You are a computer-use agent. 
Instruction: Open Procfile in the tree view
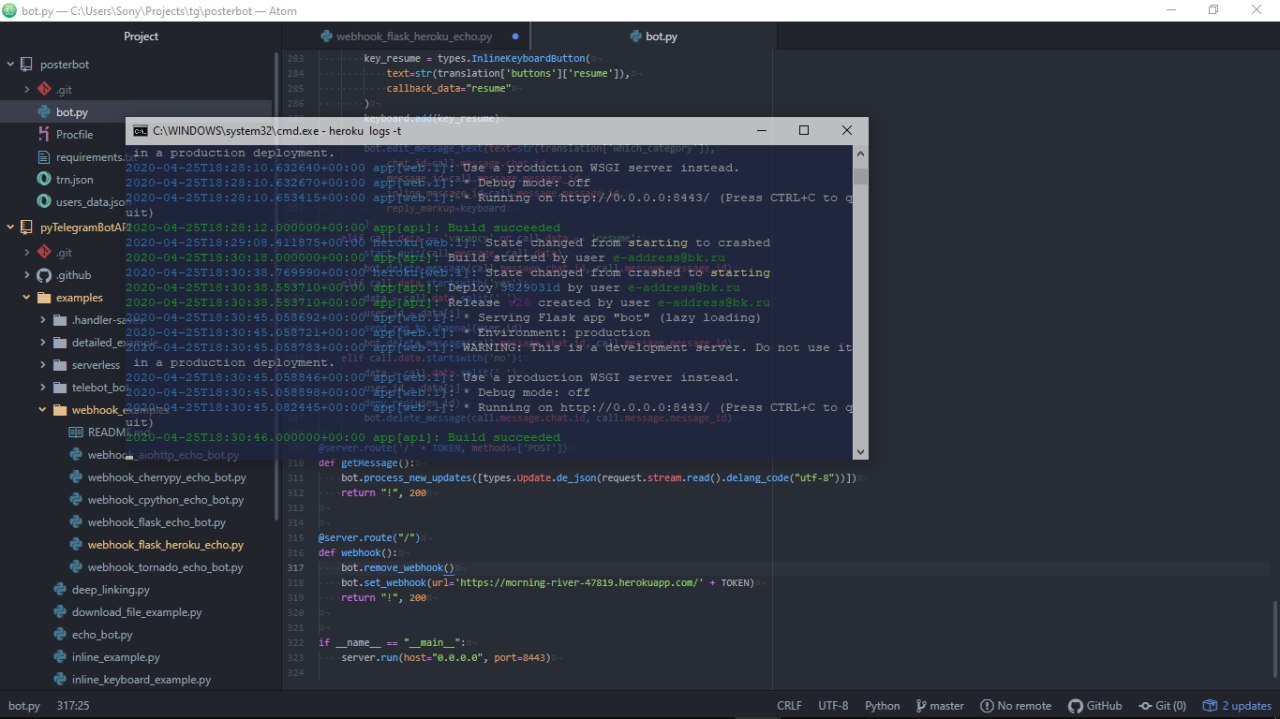74,134
